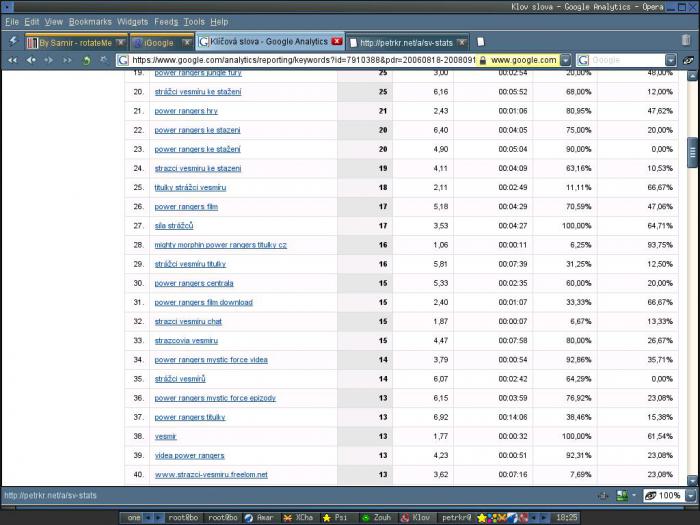This screenshot has height=525, width=700.
Task: Click the wand icon next to reload
Action: [104, 59]
